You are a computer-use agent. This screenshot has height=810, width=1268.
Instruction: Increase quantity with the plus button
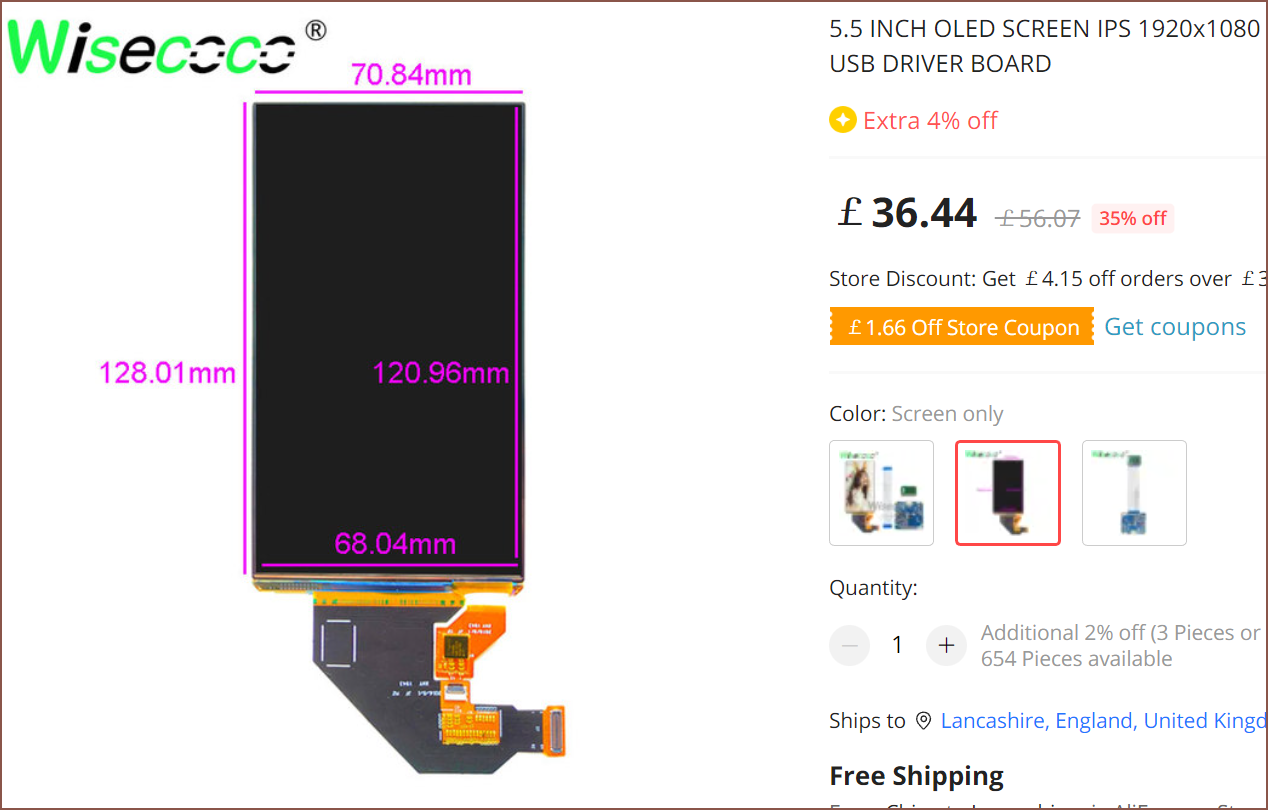(946, 645)
